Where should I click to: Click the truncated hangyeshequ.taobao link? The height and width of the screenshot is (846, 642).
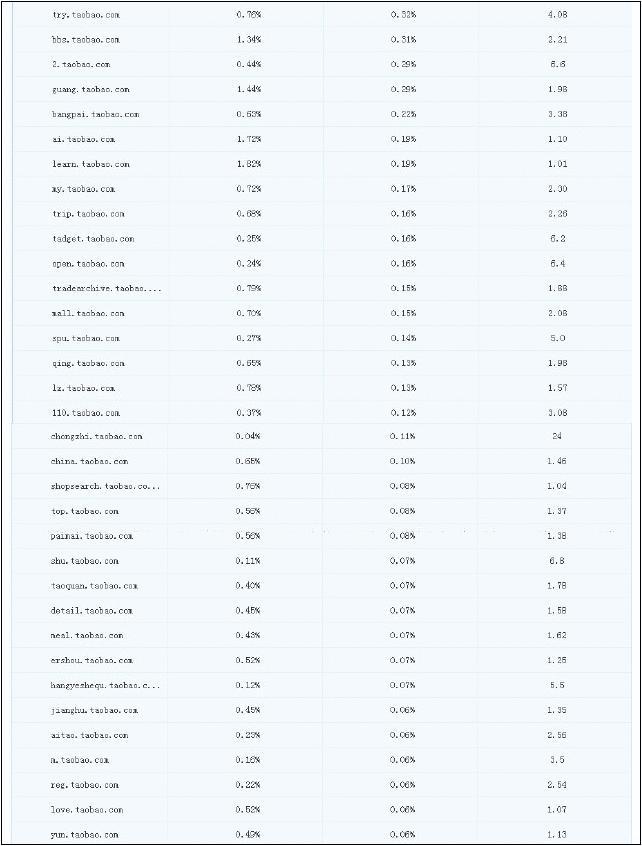pyautogui.click(x=106, y=686)
